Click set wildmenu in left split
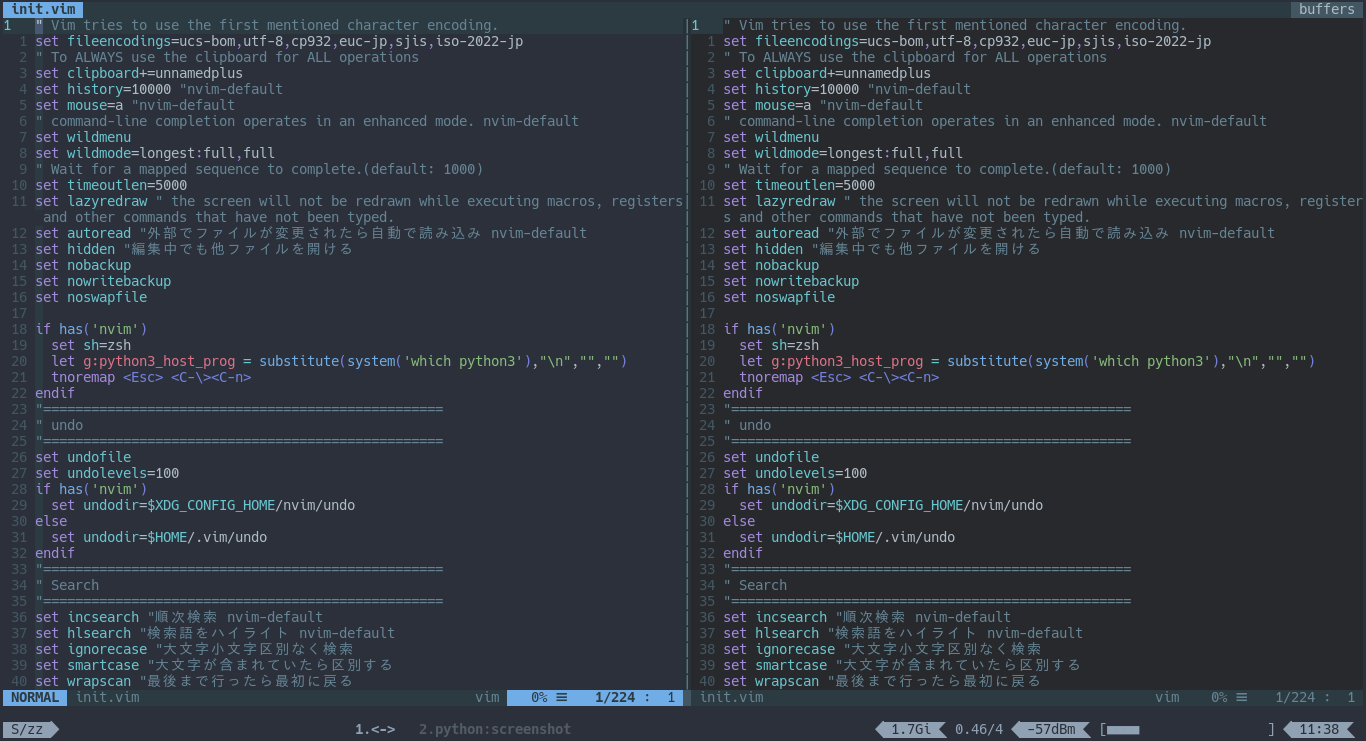This screenshot has height=741, width=1366. [x=83, y=137]
